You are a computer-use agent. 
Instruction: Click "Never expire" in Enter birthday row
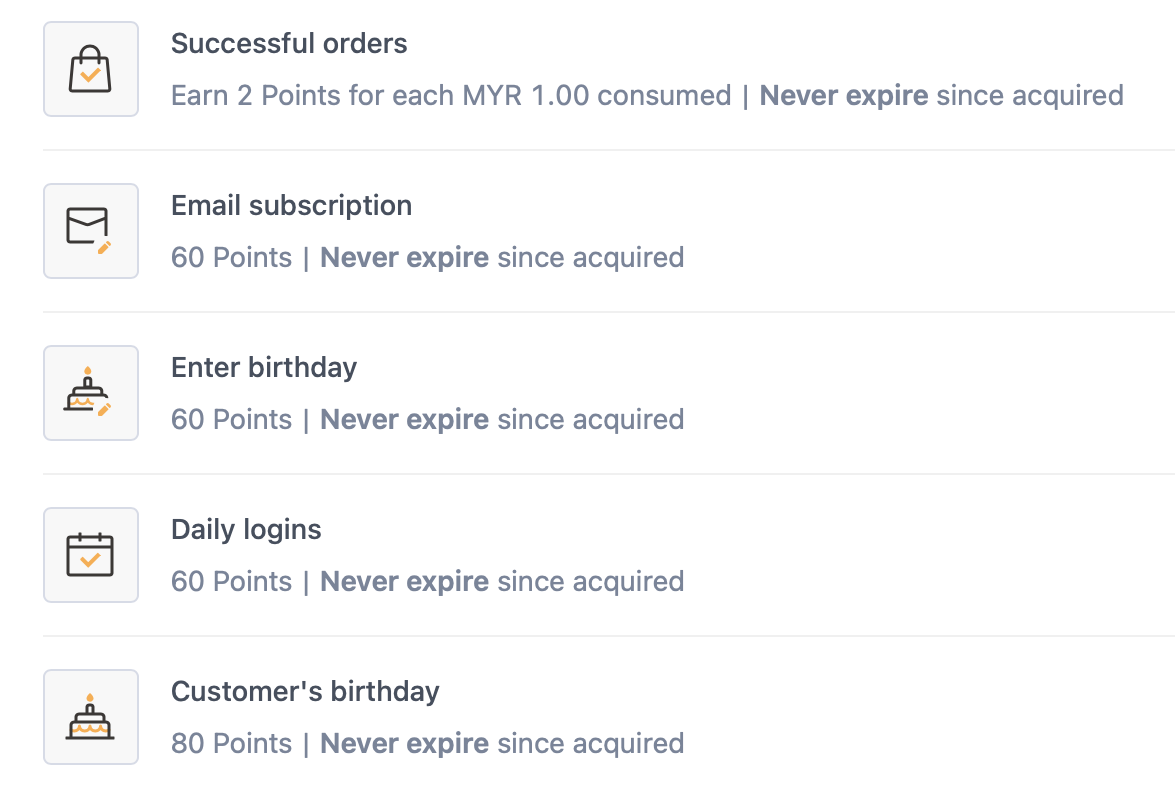click(x=404, y=420)
